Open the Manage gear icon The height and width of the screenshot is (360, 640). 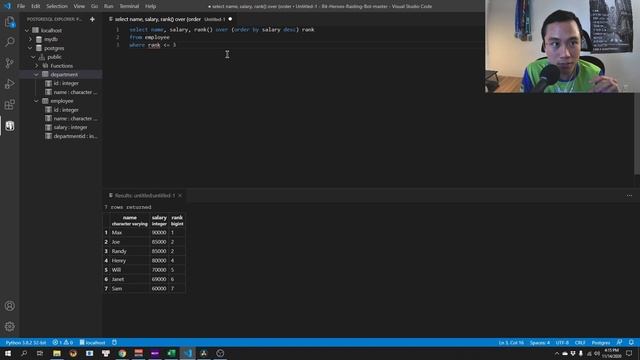click(9, 326)
